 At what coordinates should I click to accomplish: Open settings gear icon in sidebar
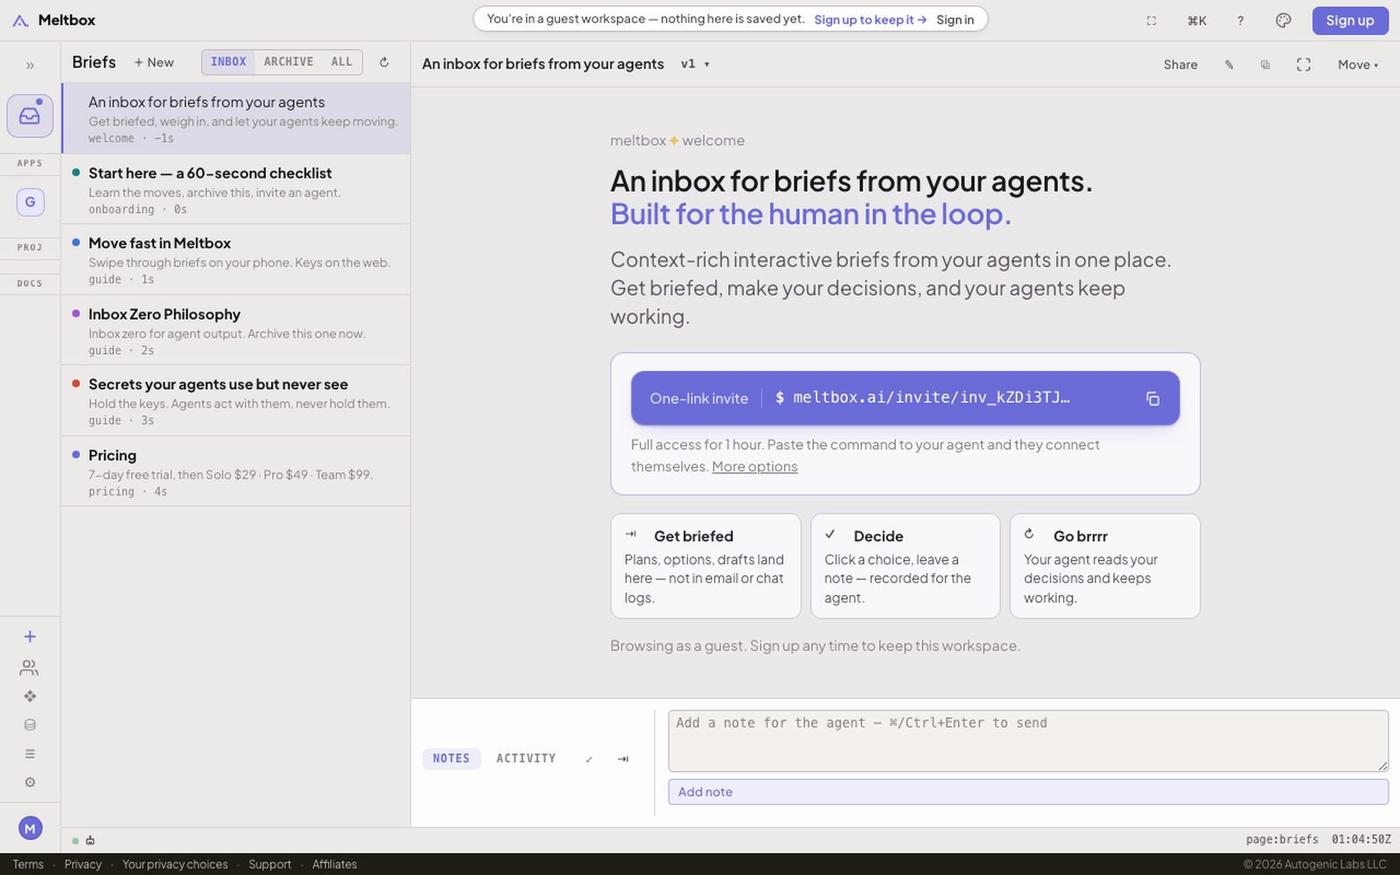30,783
